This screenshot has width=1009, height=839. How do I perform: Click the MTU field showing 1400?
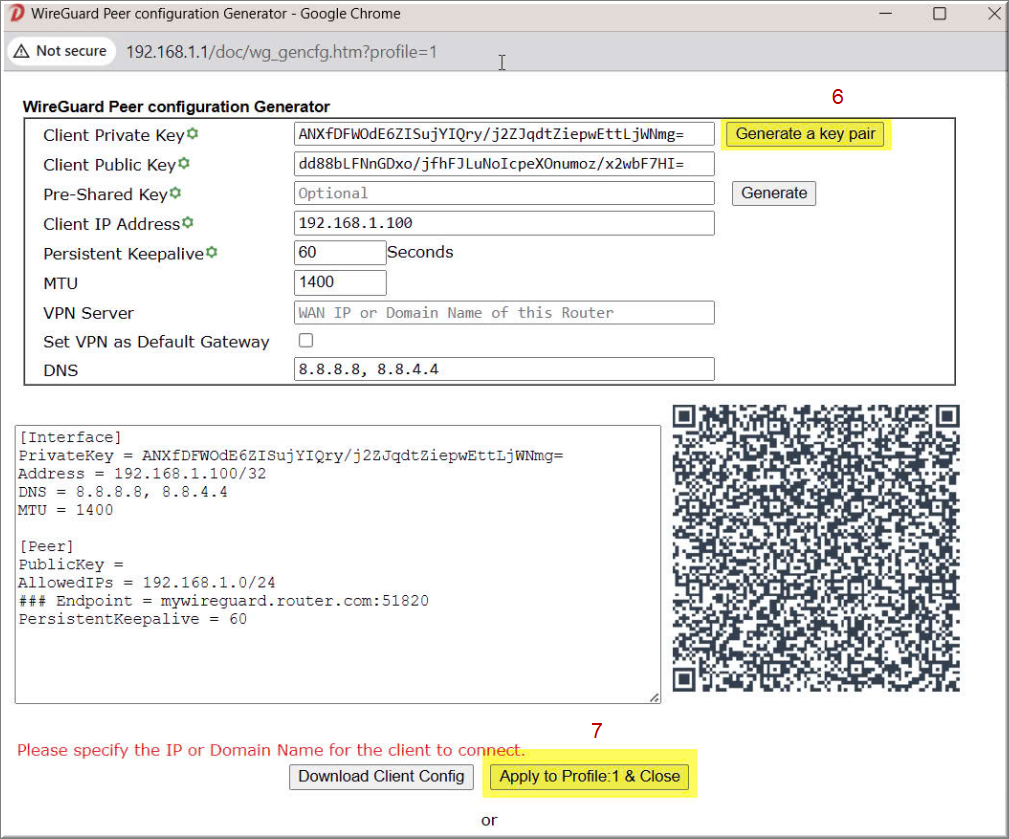point(340,282)
